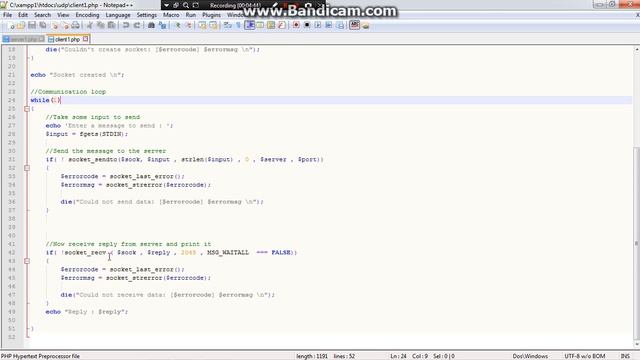Open the View menu
640x360 pixels.
point(63,15)
